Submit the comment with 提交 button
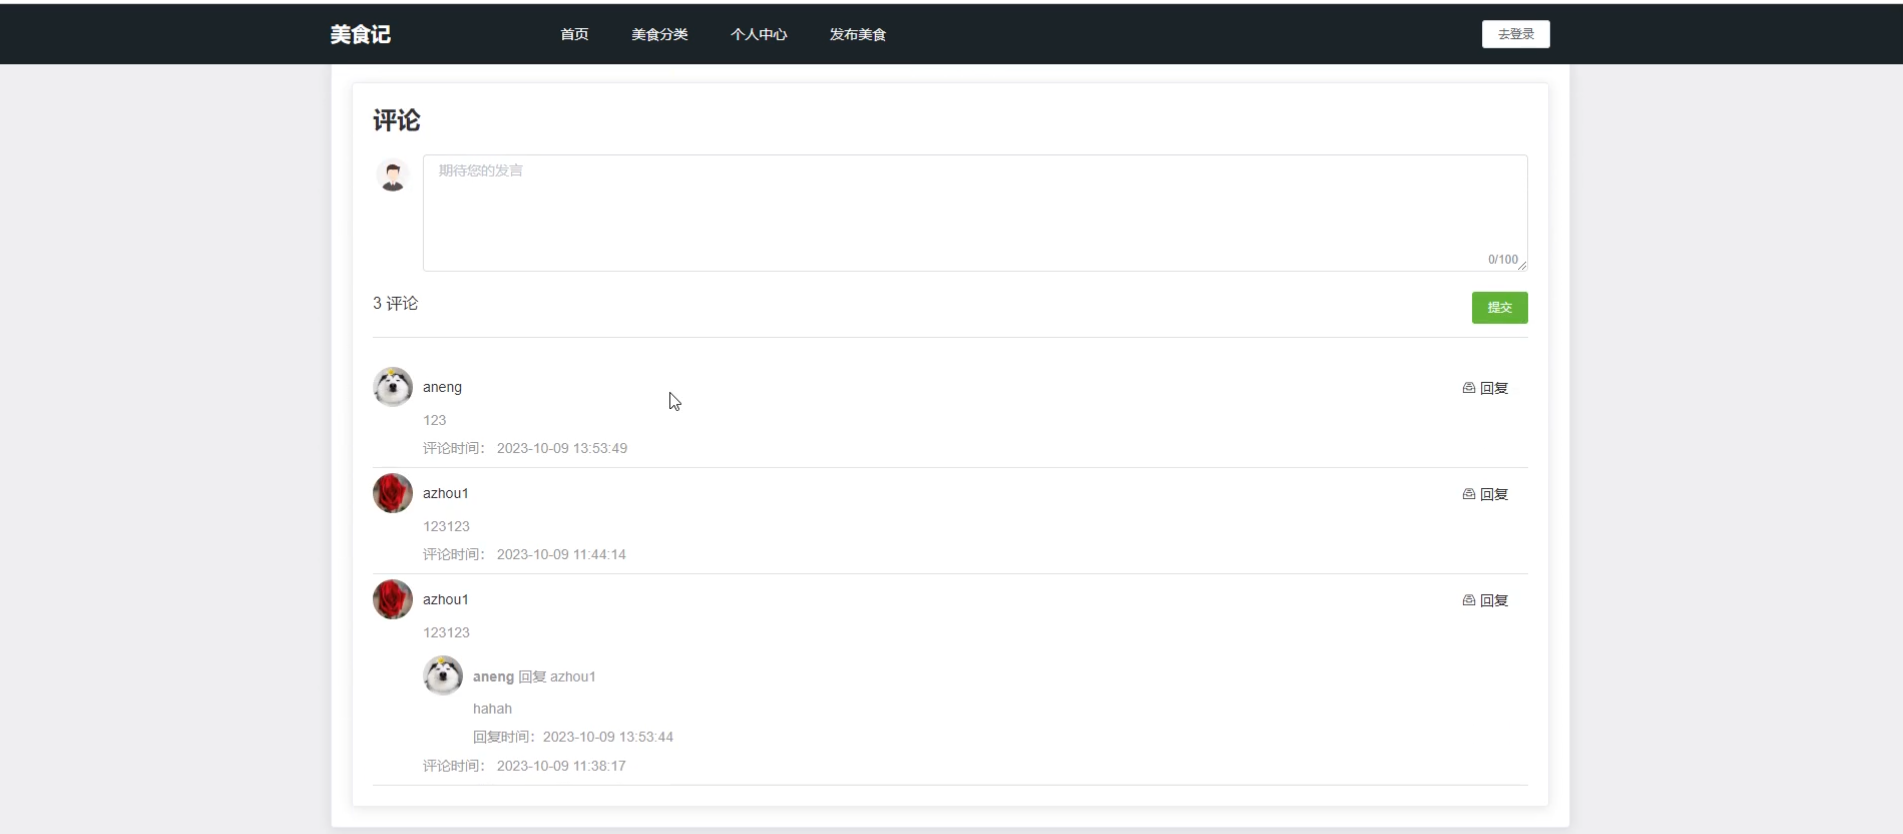The image size is (1903, 834). pos(1499,307)
